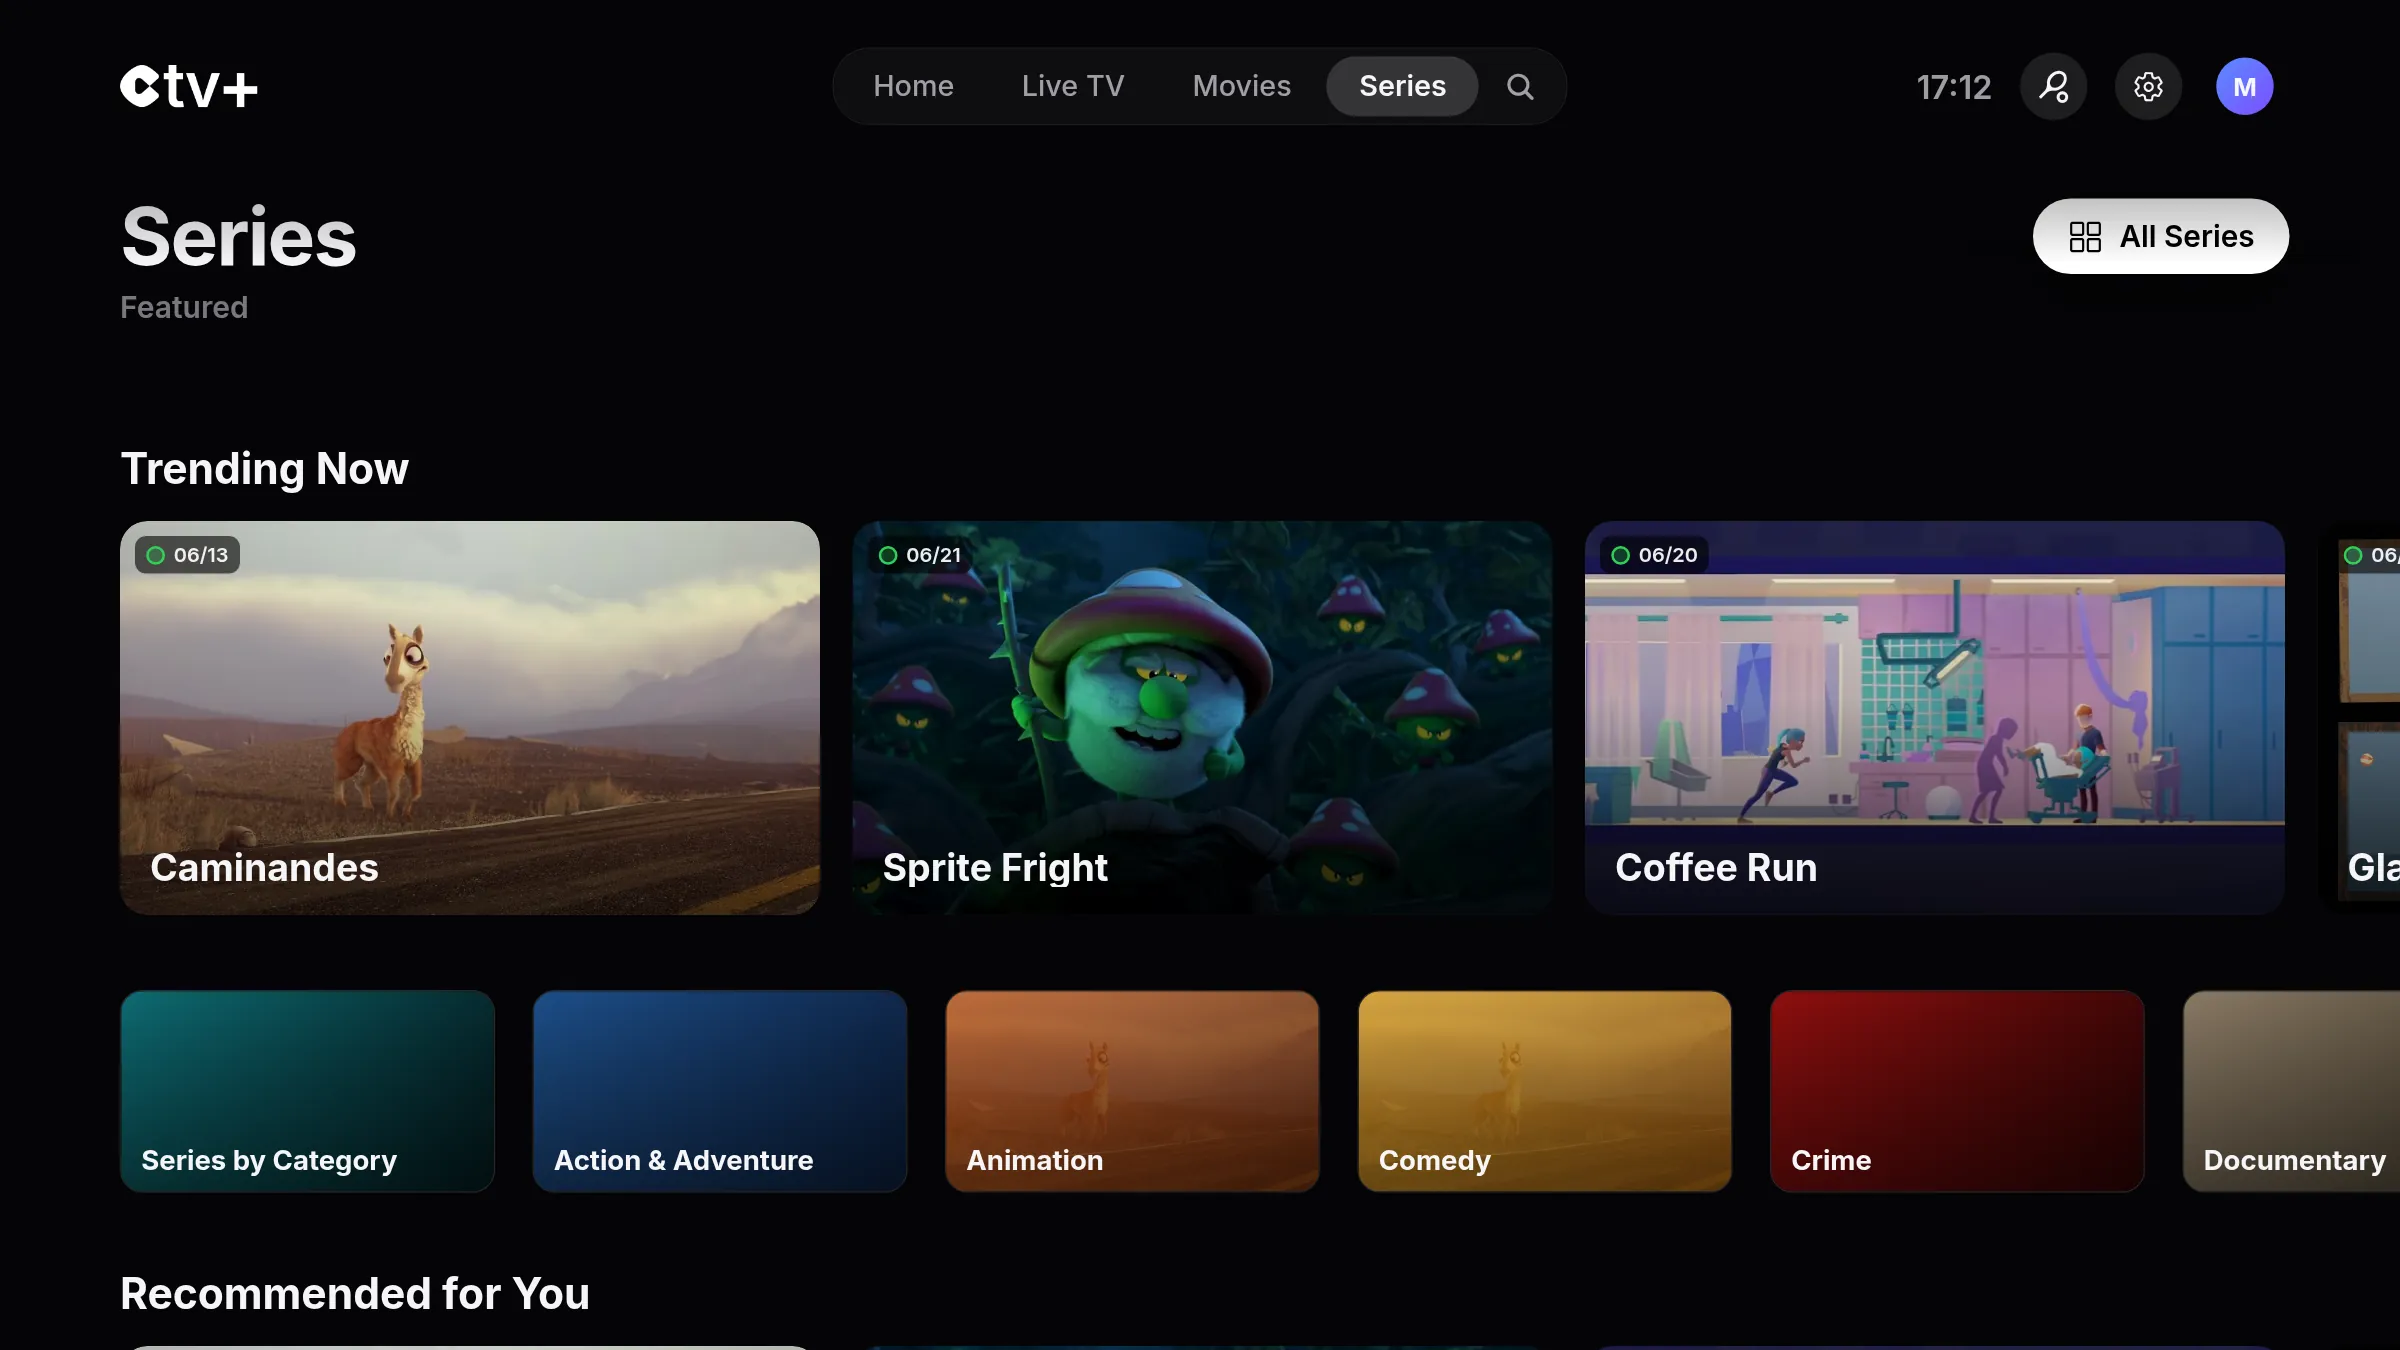
Task: Click the tv+ logo
Action: [189, 86]
